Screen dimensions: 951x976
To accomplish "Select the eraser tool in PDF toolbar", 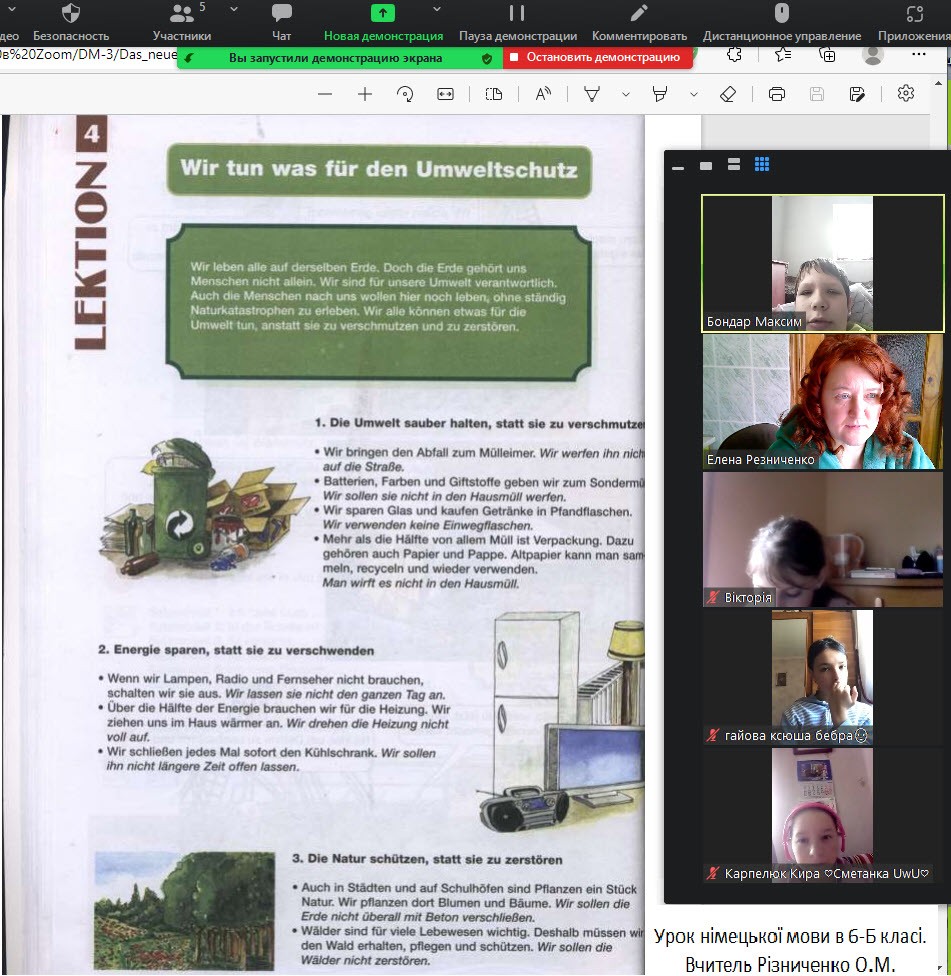I will (x=728, y=94).
